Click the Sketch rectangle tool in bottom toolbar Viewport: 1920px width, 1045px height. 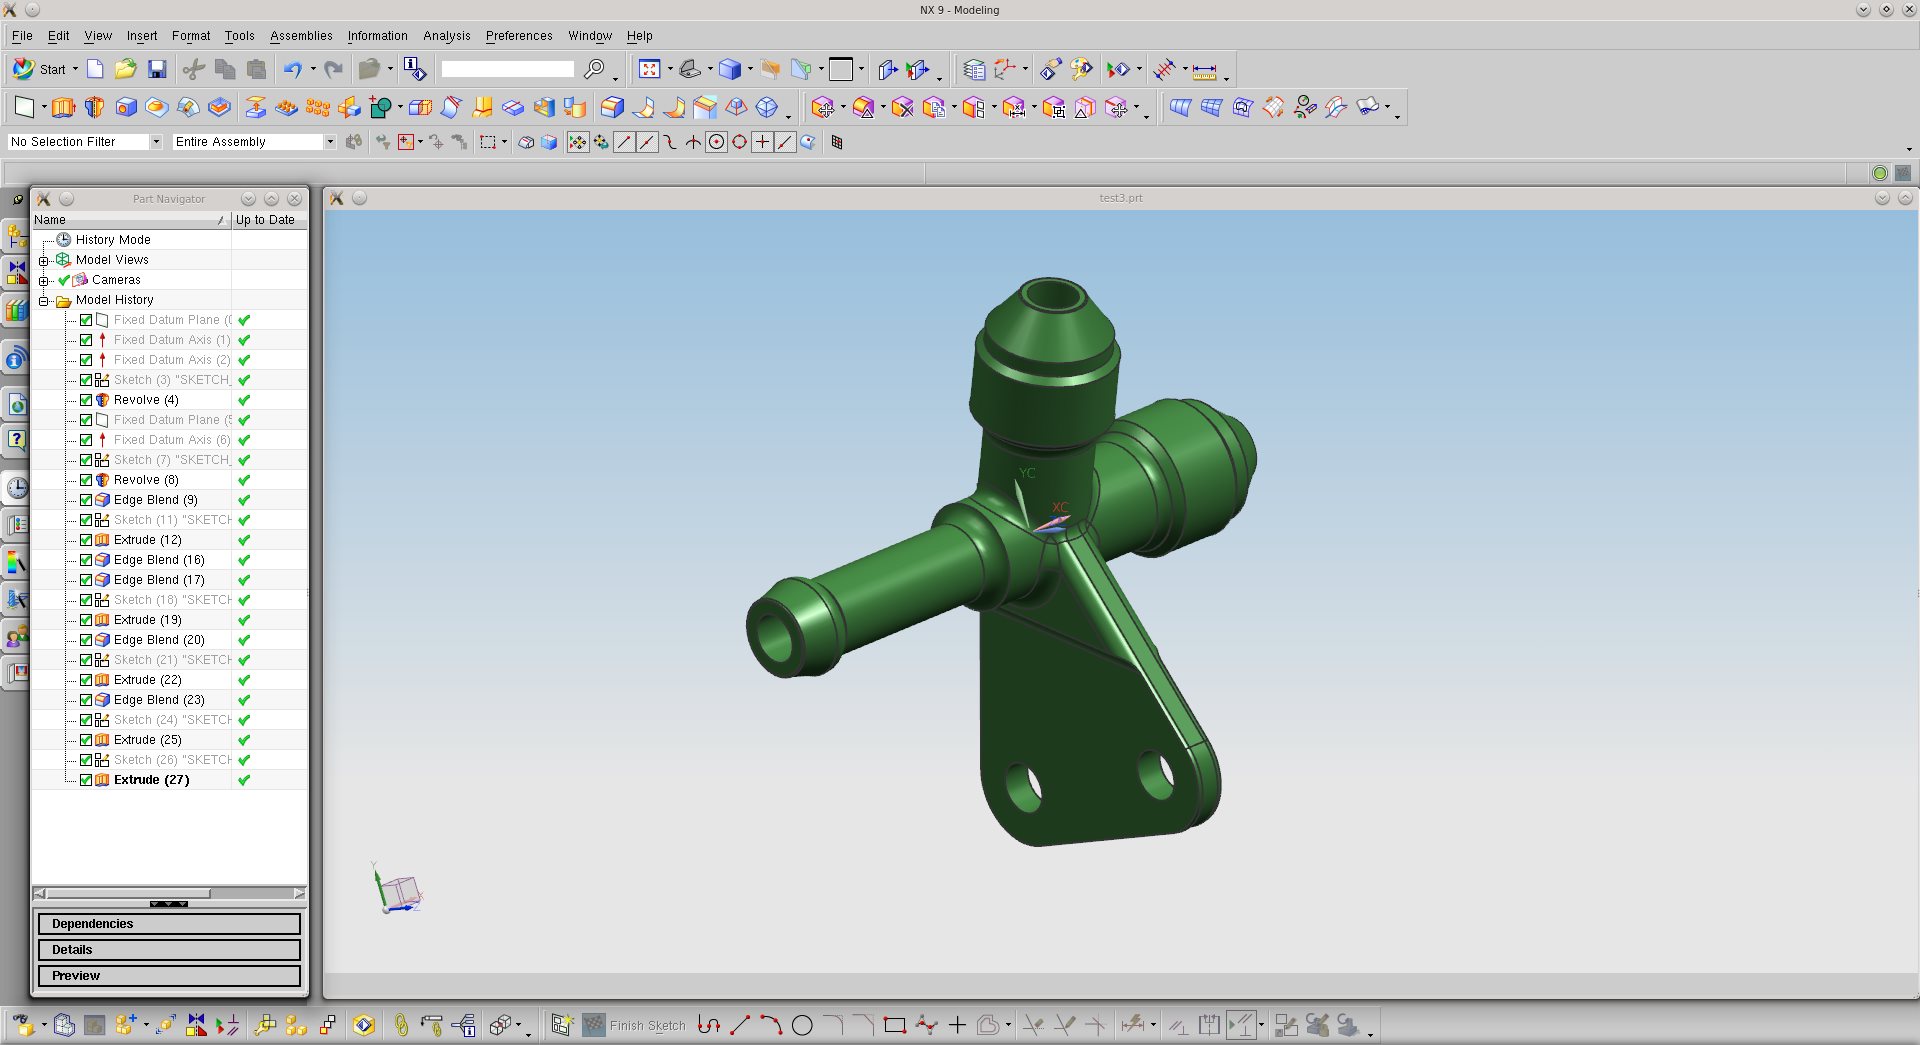895,1025
